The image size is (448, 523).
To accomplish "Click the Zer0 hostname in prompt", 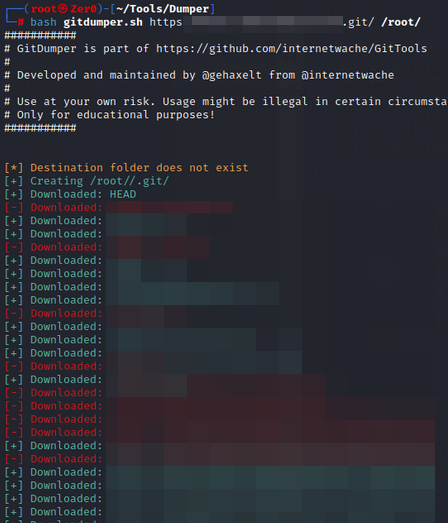I will [x=83, y=9].
